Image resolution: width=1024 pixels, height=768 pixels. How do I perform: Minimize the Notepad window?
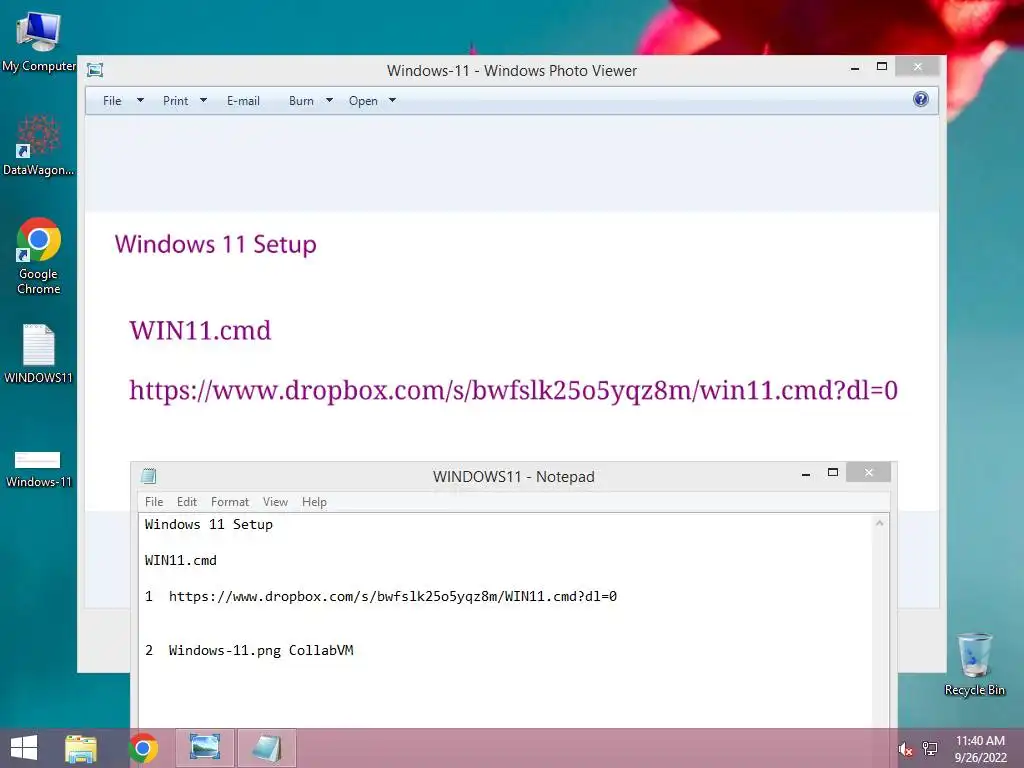(806, 473)
